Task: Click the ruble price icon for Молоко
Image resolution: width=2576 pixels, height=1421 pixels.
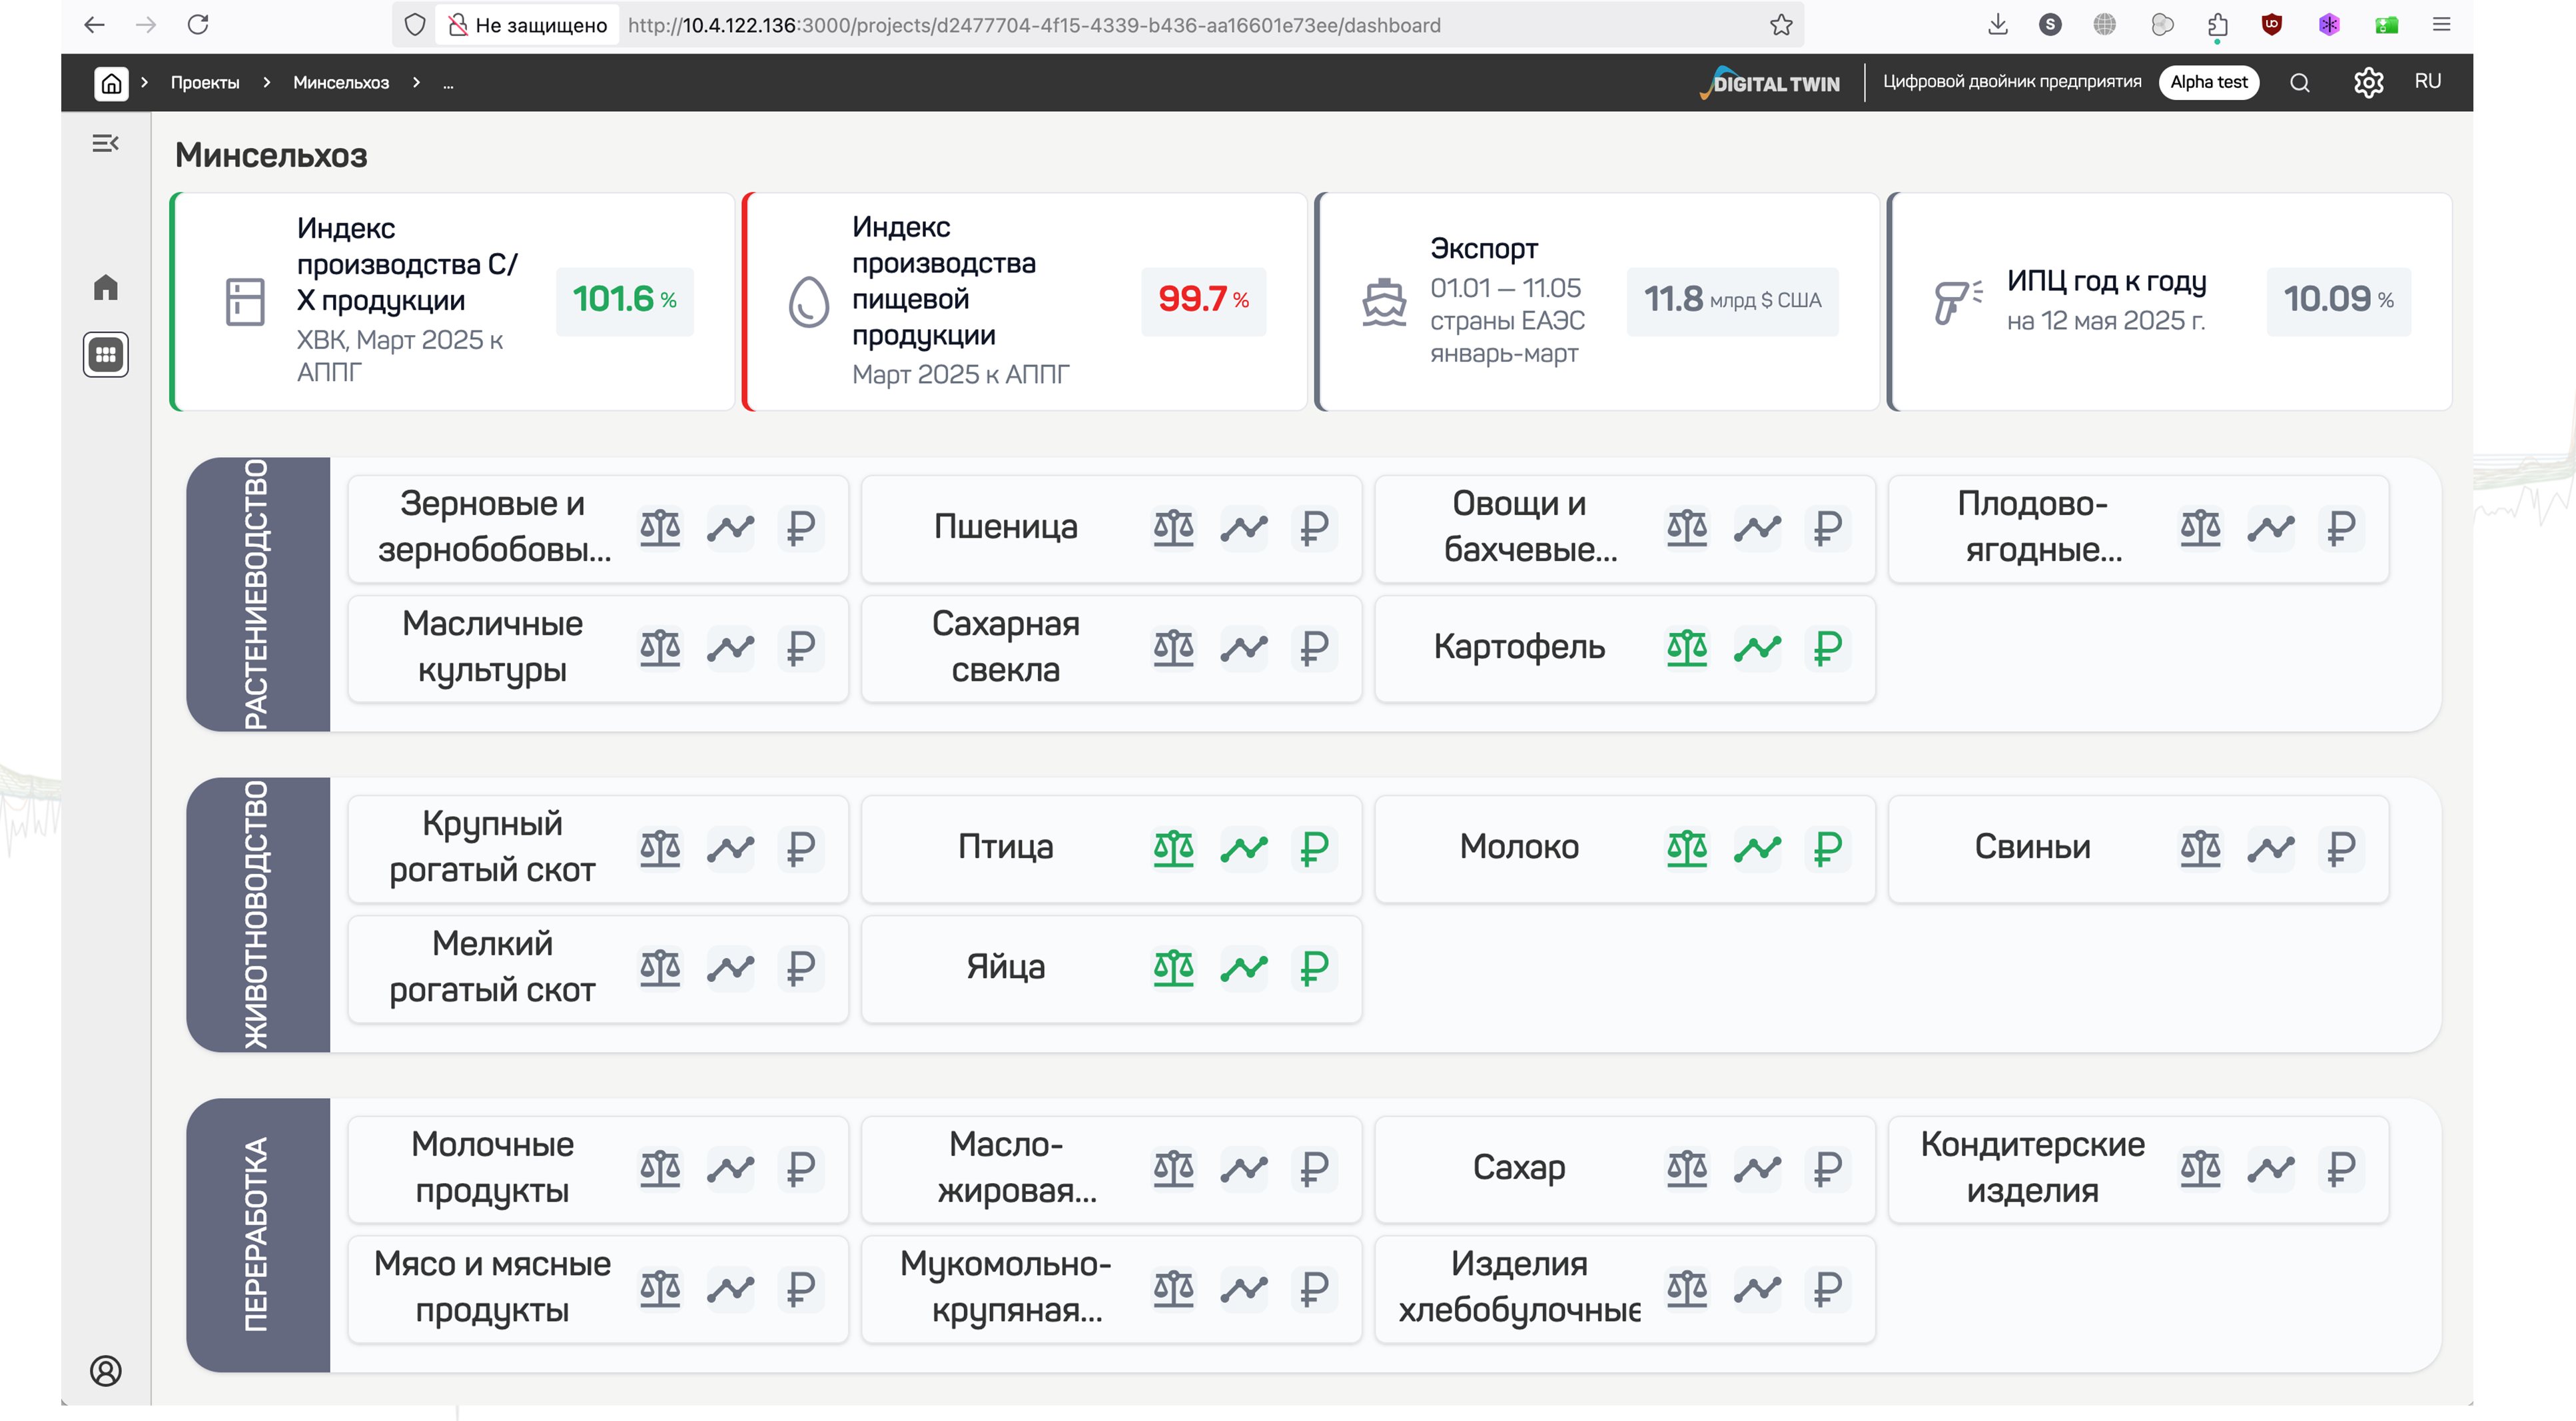Action: click(x=1827, y=848)
